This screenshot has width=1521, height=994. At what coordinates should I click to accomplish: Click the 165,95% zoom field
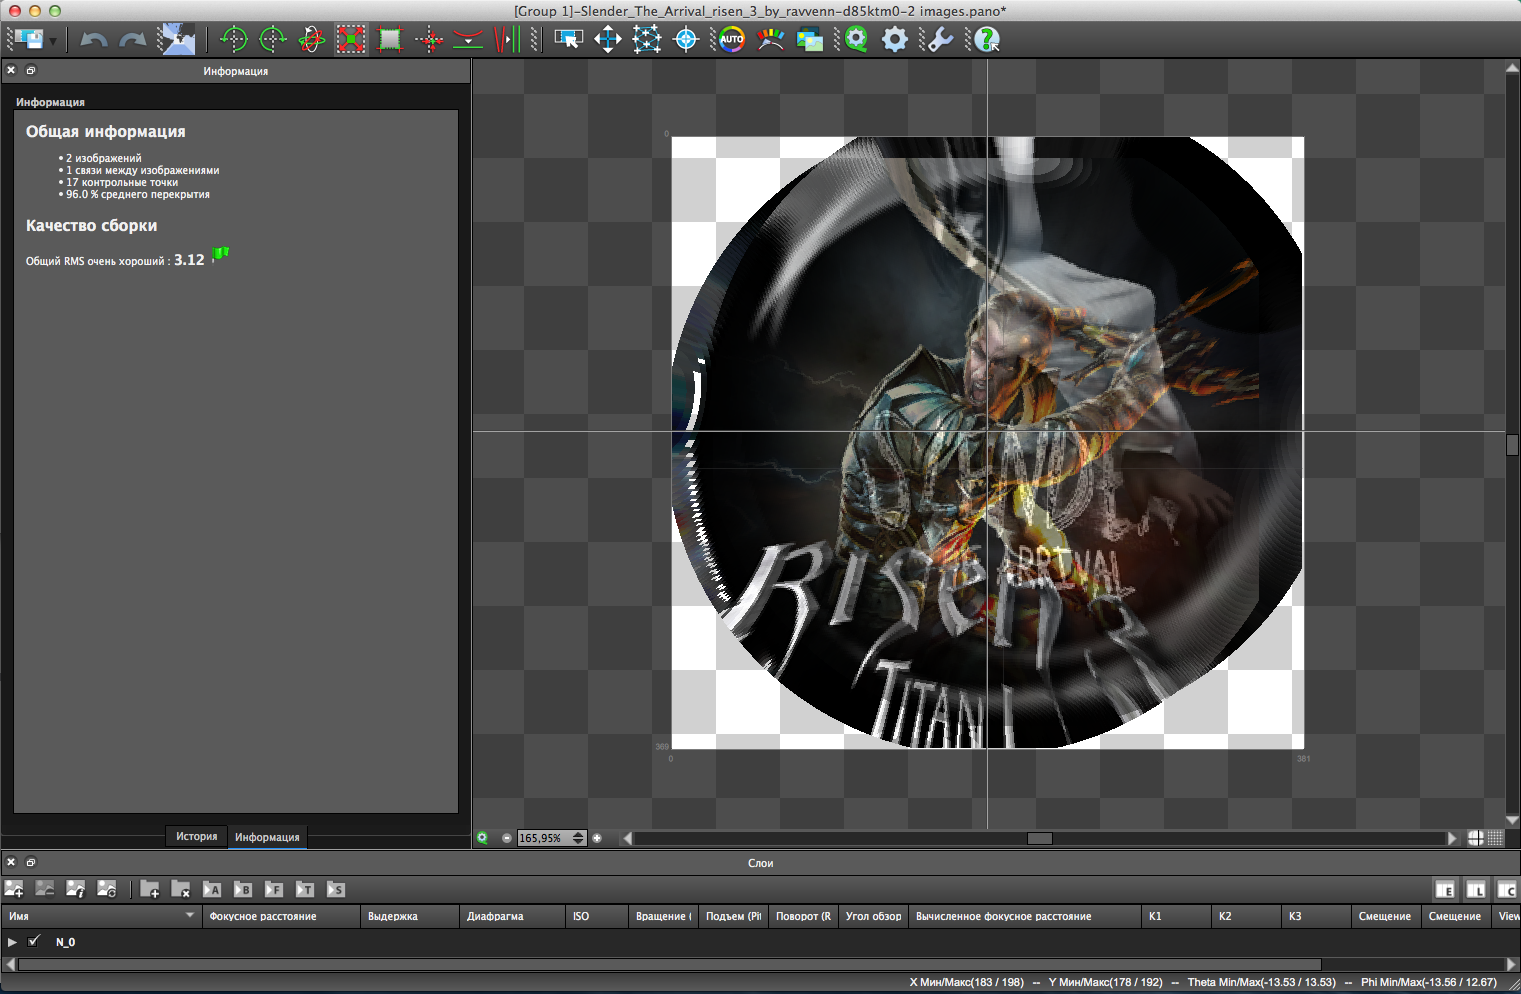[544, 838]
